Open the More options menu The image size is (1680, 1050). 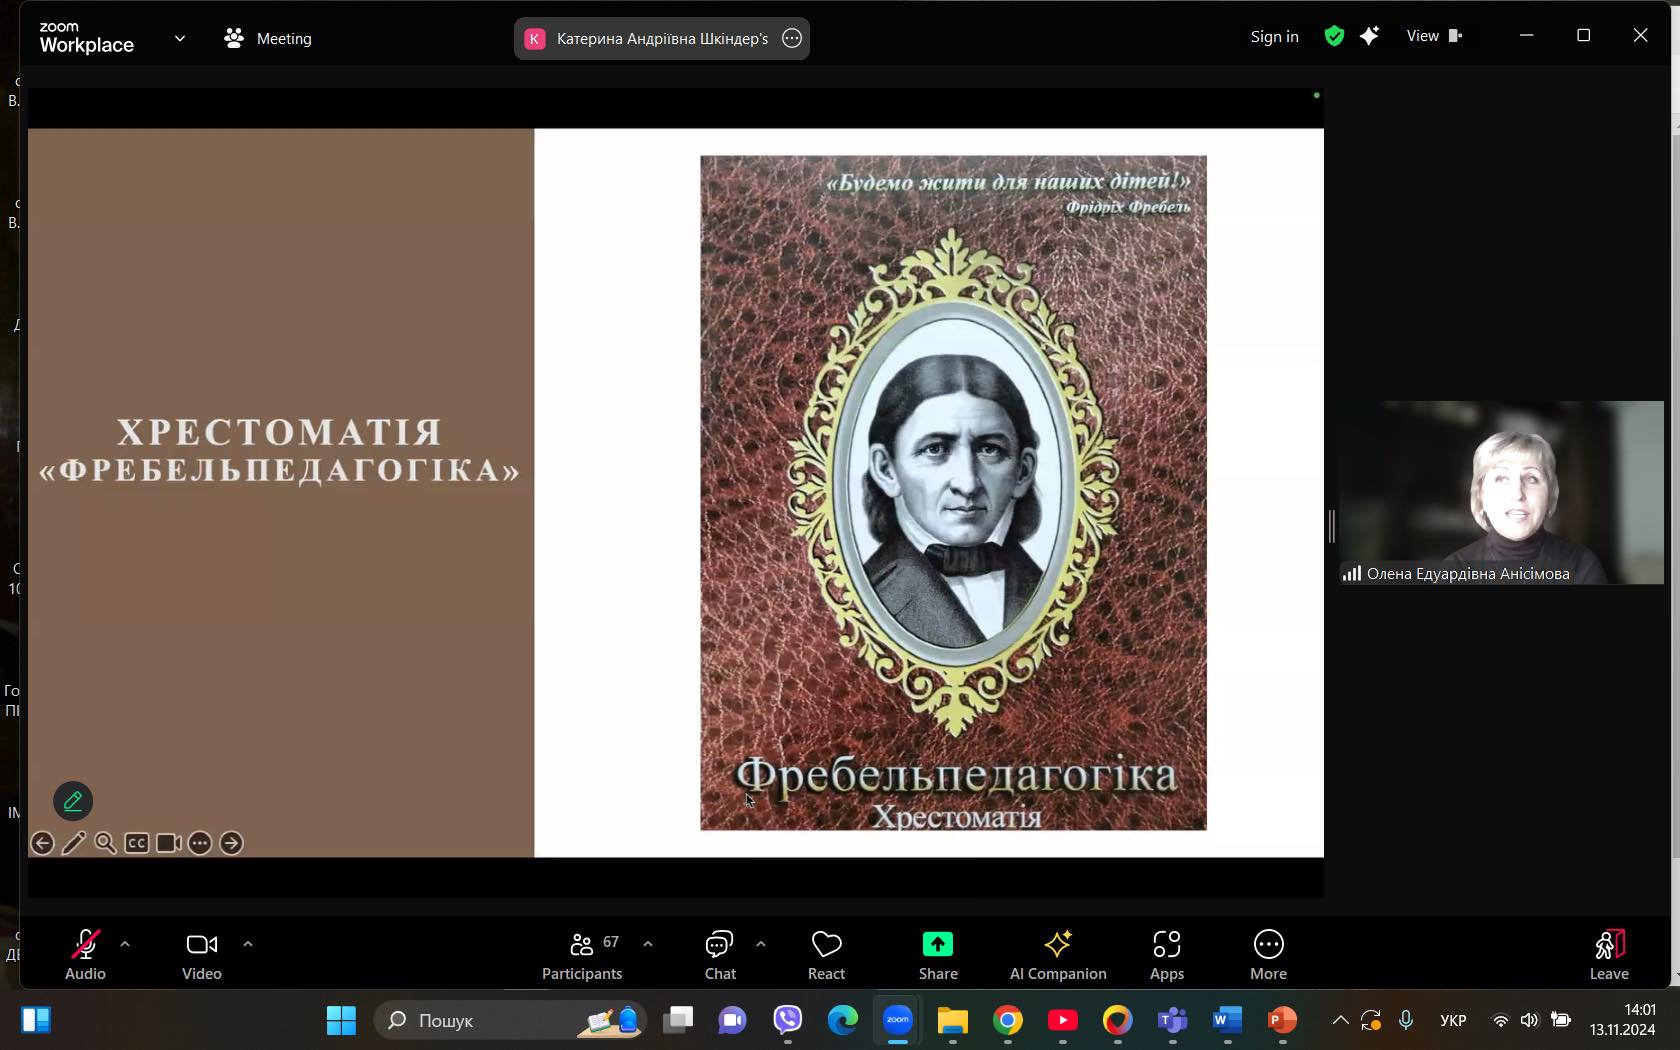point(1268,954)
